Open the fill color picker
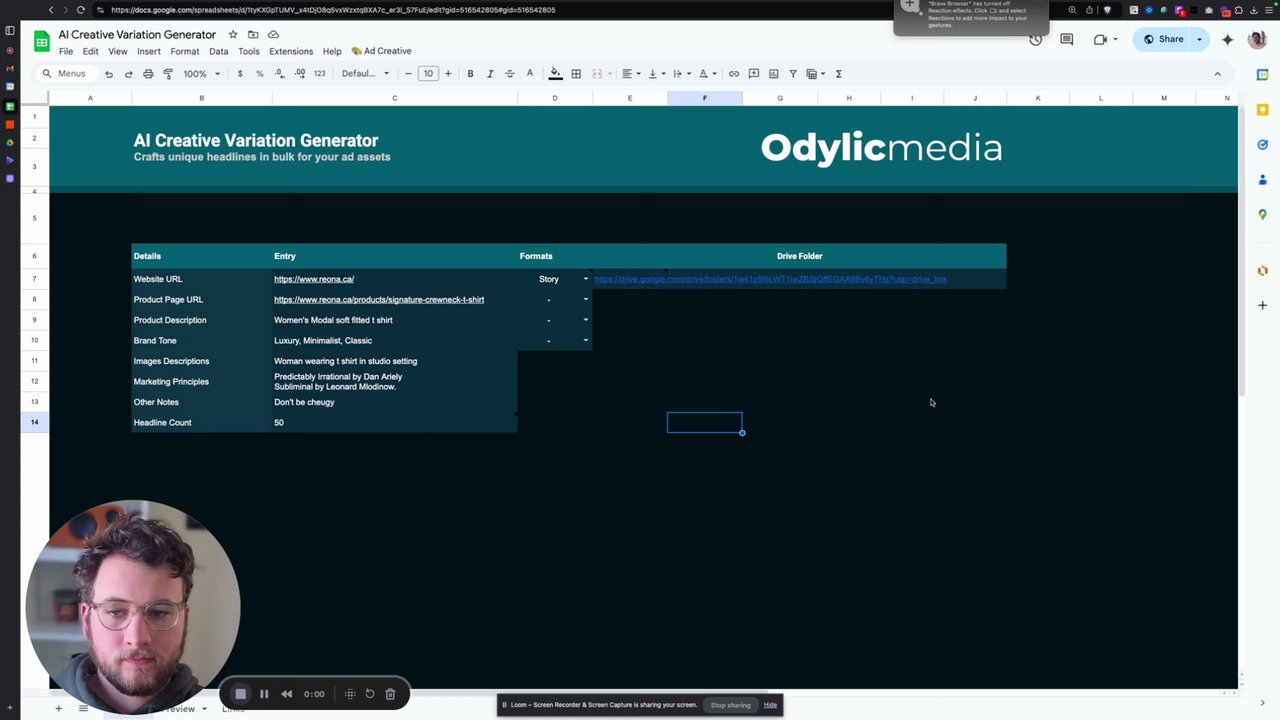This screenshot has width=1280, height=720. point(556,74)
